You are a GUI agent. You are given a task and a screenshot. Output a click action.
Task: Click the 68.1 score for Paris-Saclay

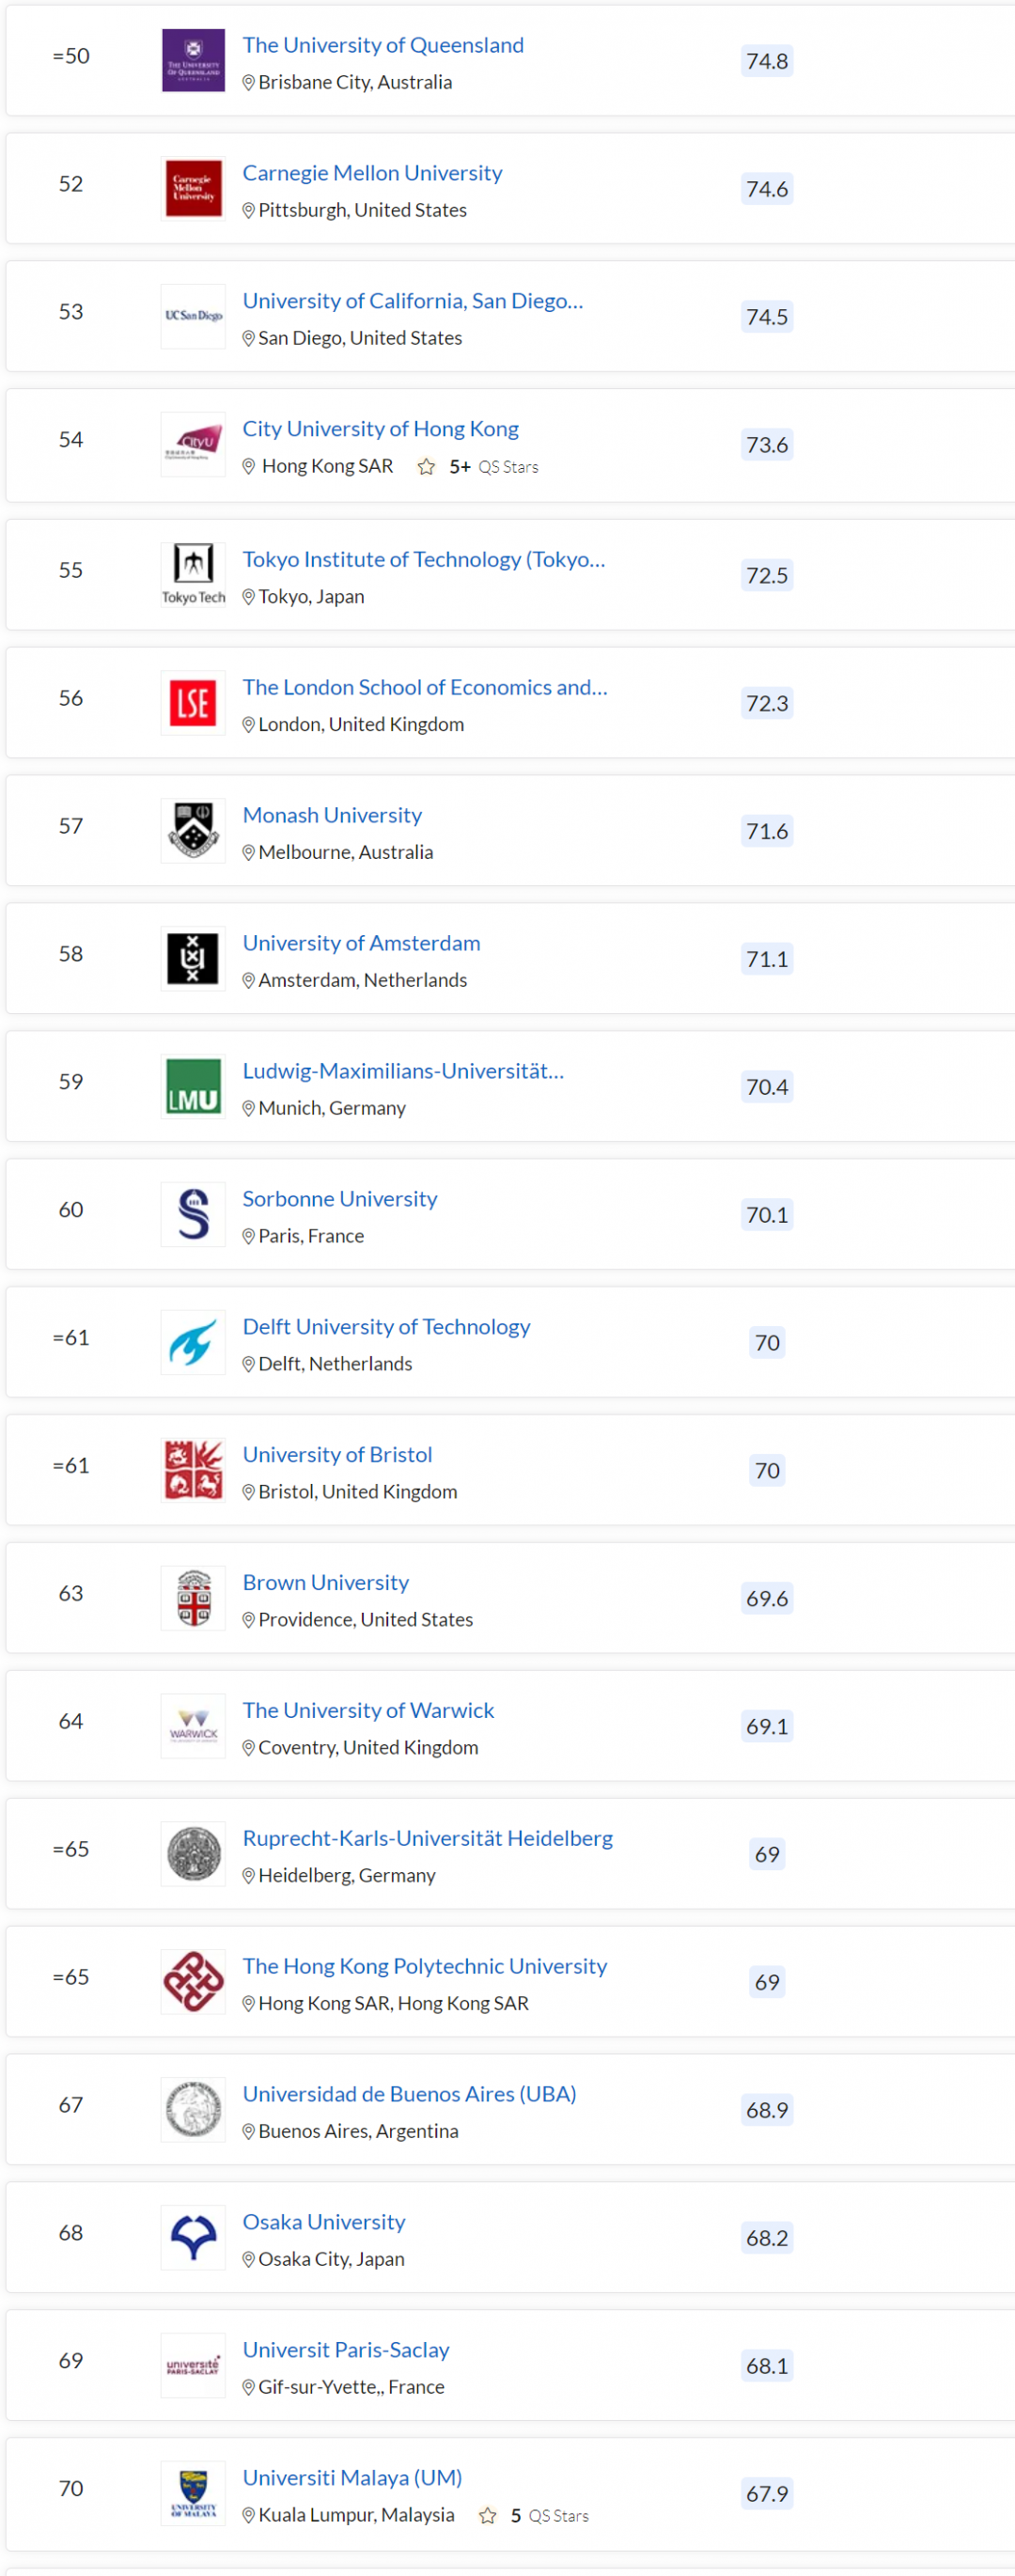pyautogui.click(x=767, y=2366)
